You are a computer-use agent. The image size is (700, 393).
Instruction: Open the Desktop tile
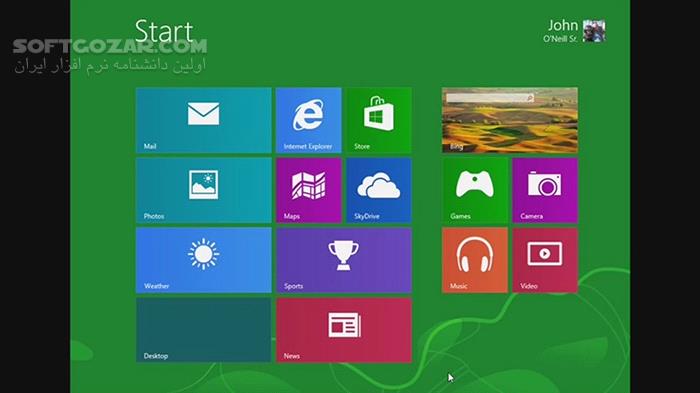pos(204,330)
